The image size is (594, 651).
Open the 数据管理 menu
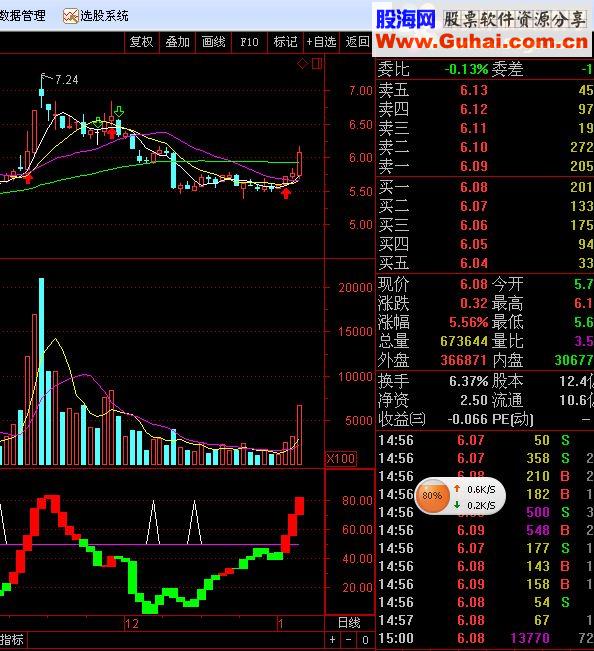click(x=22, y=16)
